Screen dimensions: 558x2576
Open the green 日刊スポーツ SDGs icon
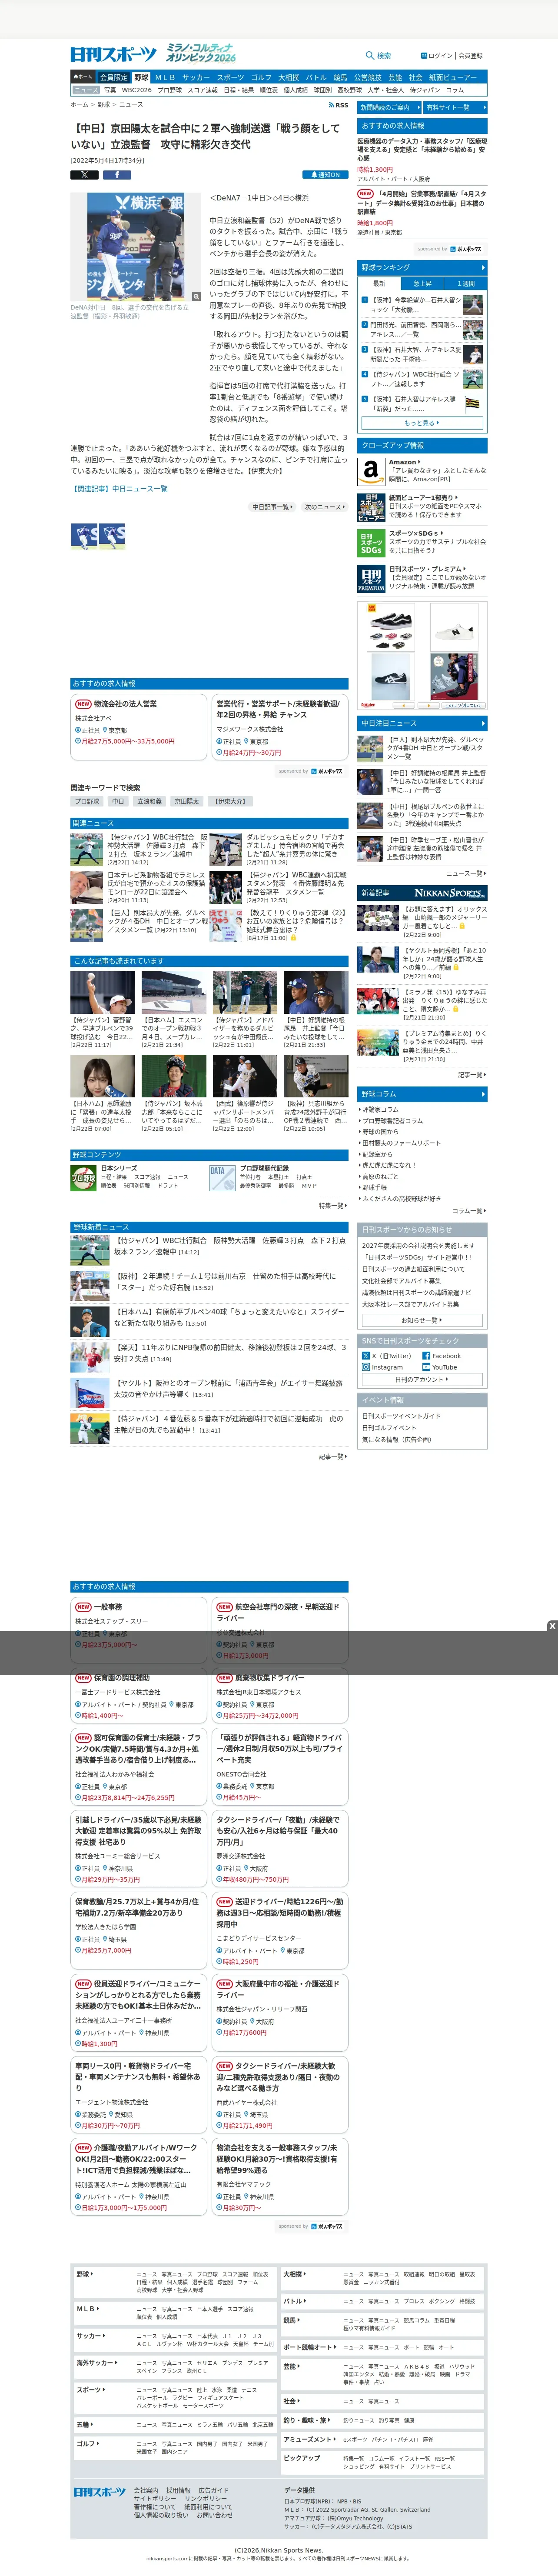tap(371, 542)
